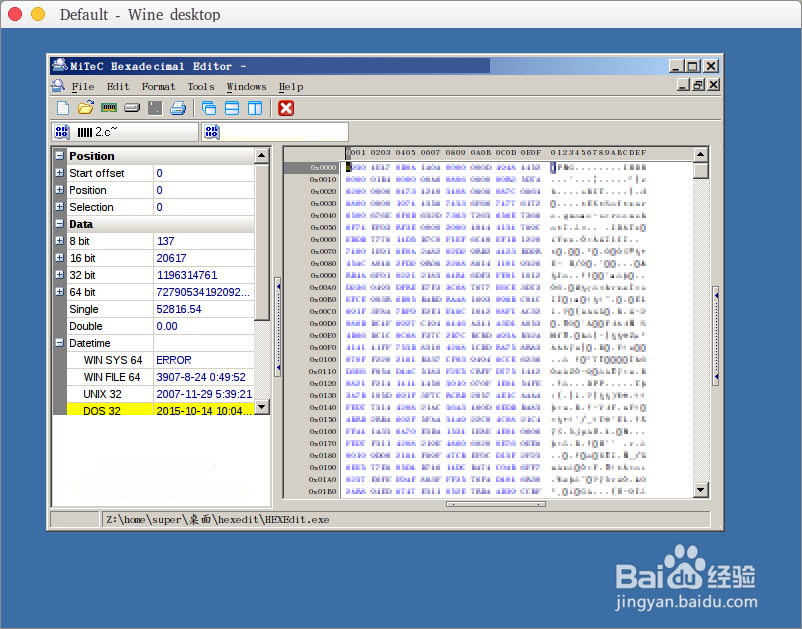Click the hex view scroll up arrow
Viewport: 802px width, 629px height.
tap(701, 154)
